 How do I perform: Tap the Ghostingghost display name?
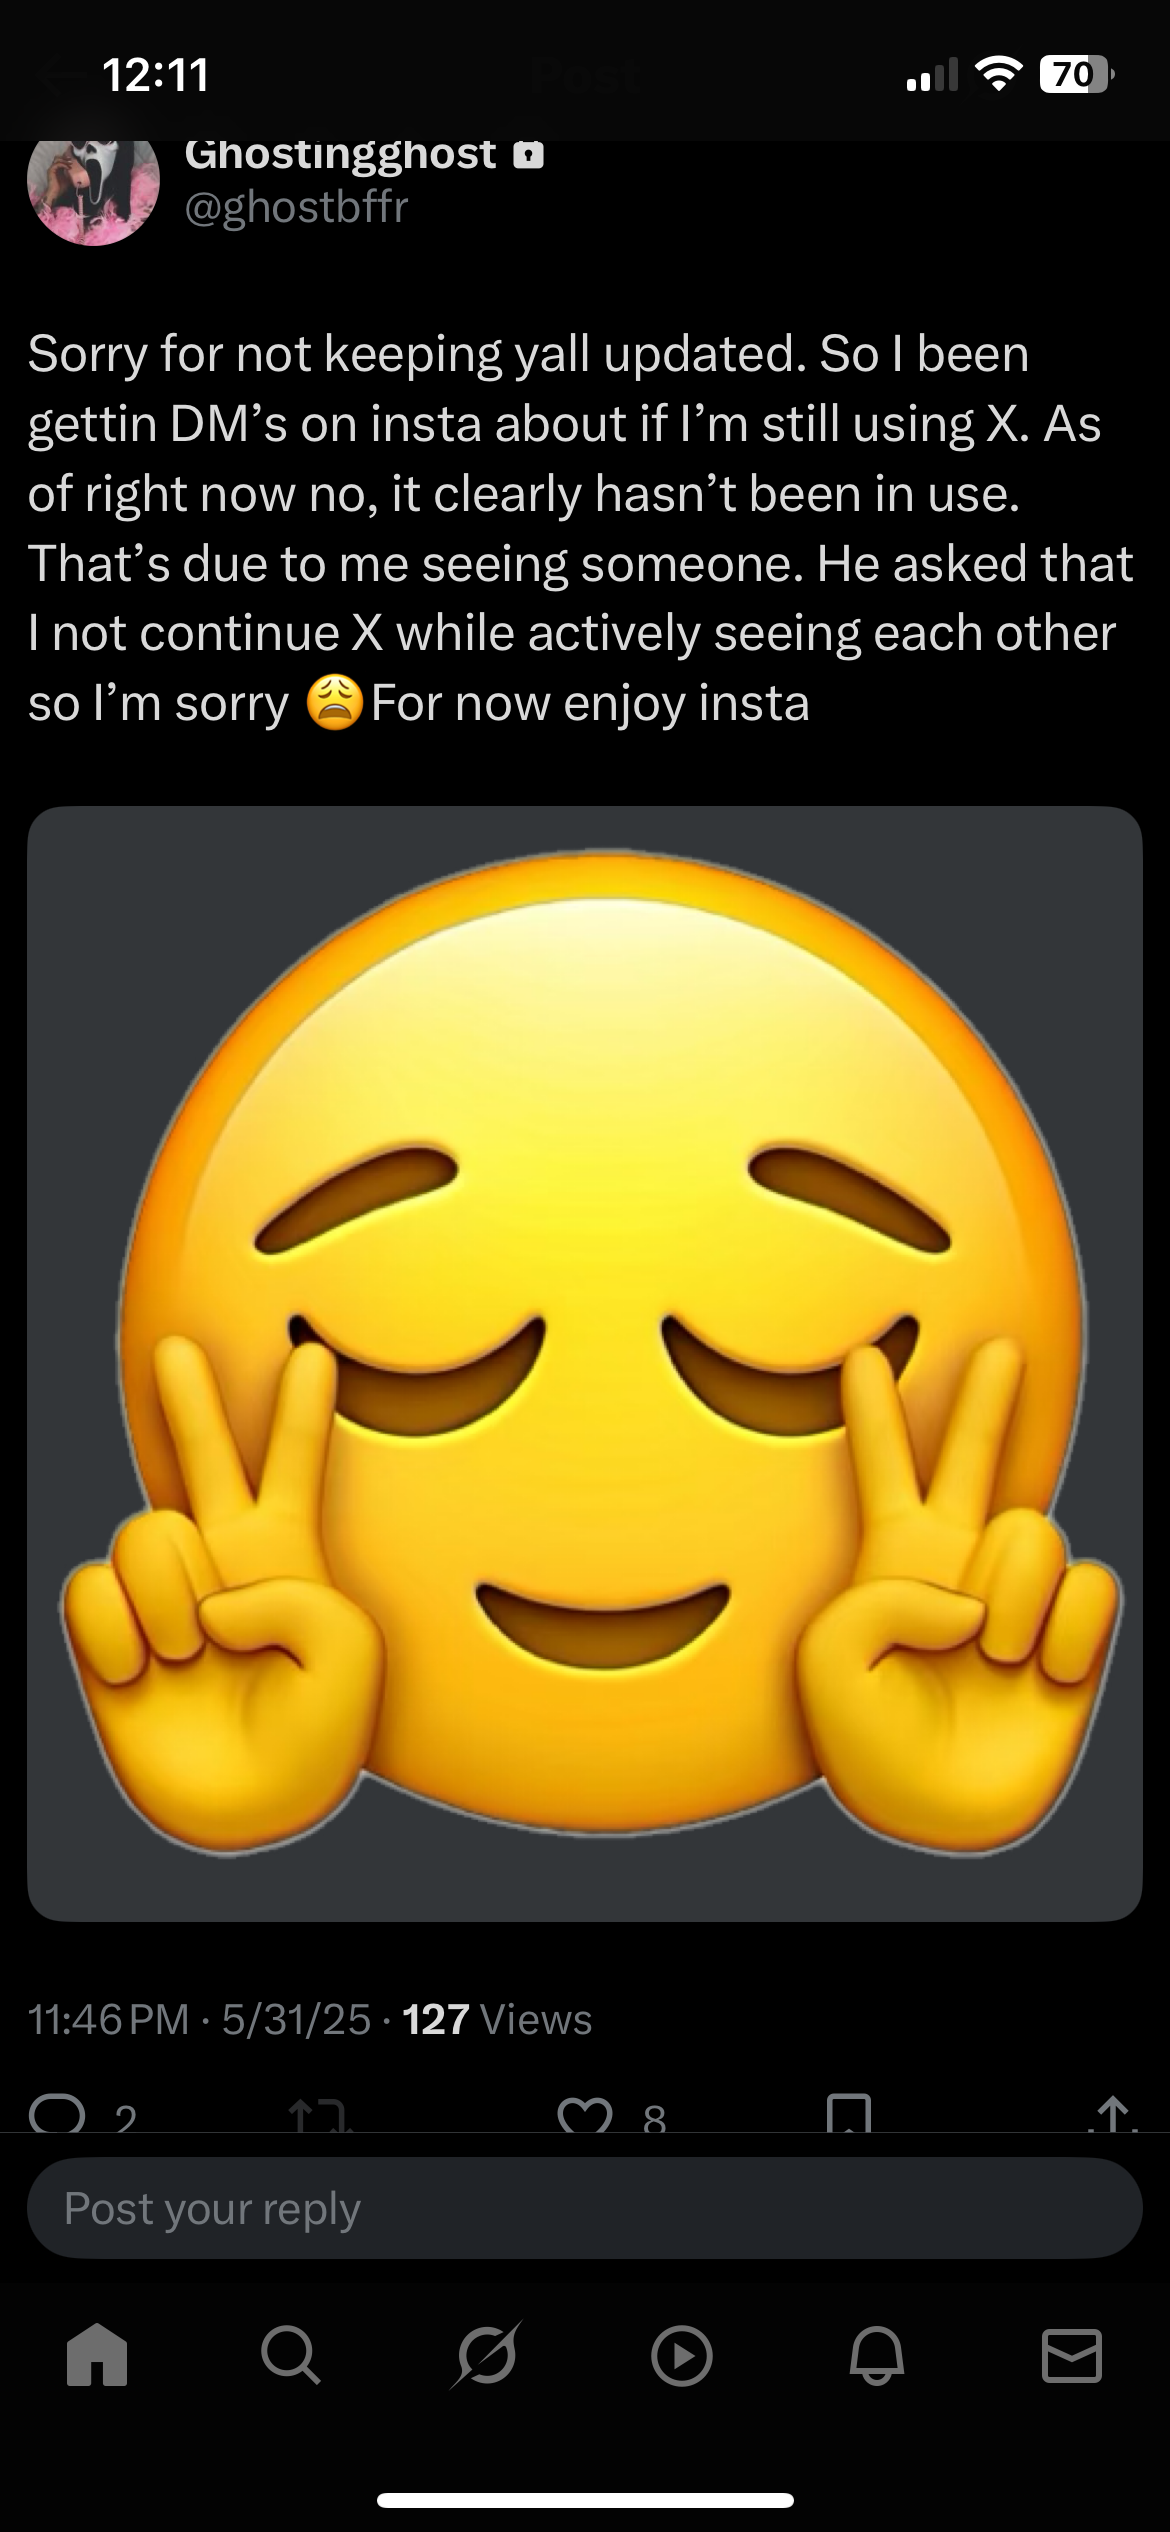[x=341, y=155]
